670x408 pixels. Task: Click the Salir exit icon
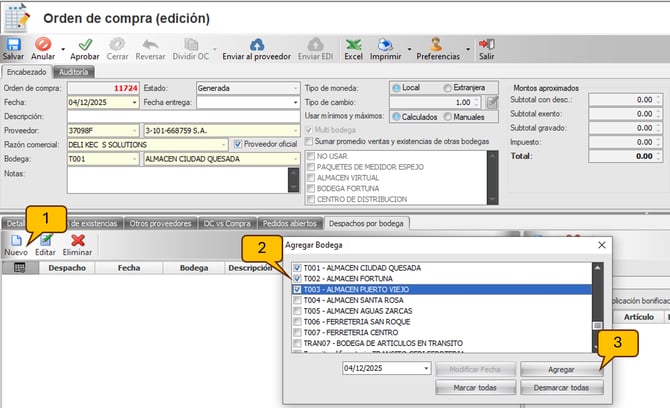click(487, 45)
